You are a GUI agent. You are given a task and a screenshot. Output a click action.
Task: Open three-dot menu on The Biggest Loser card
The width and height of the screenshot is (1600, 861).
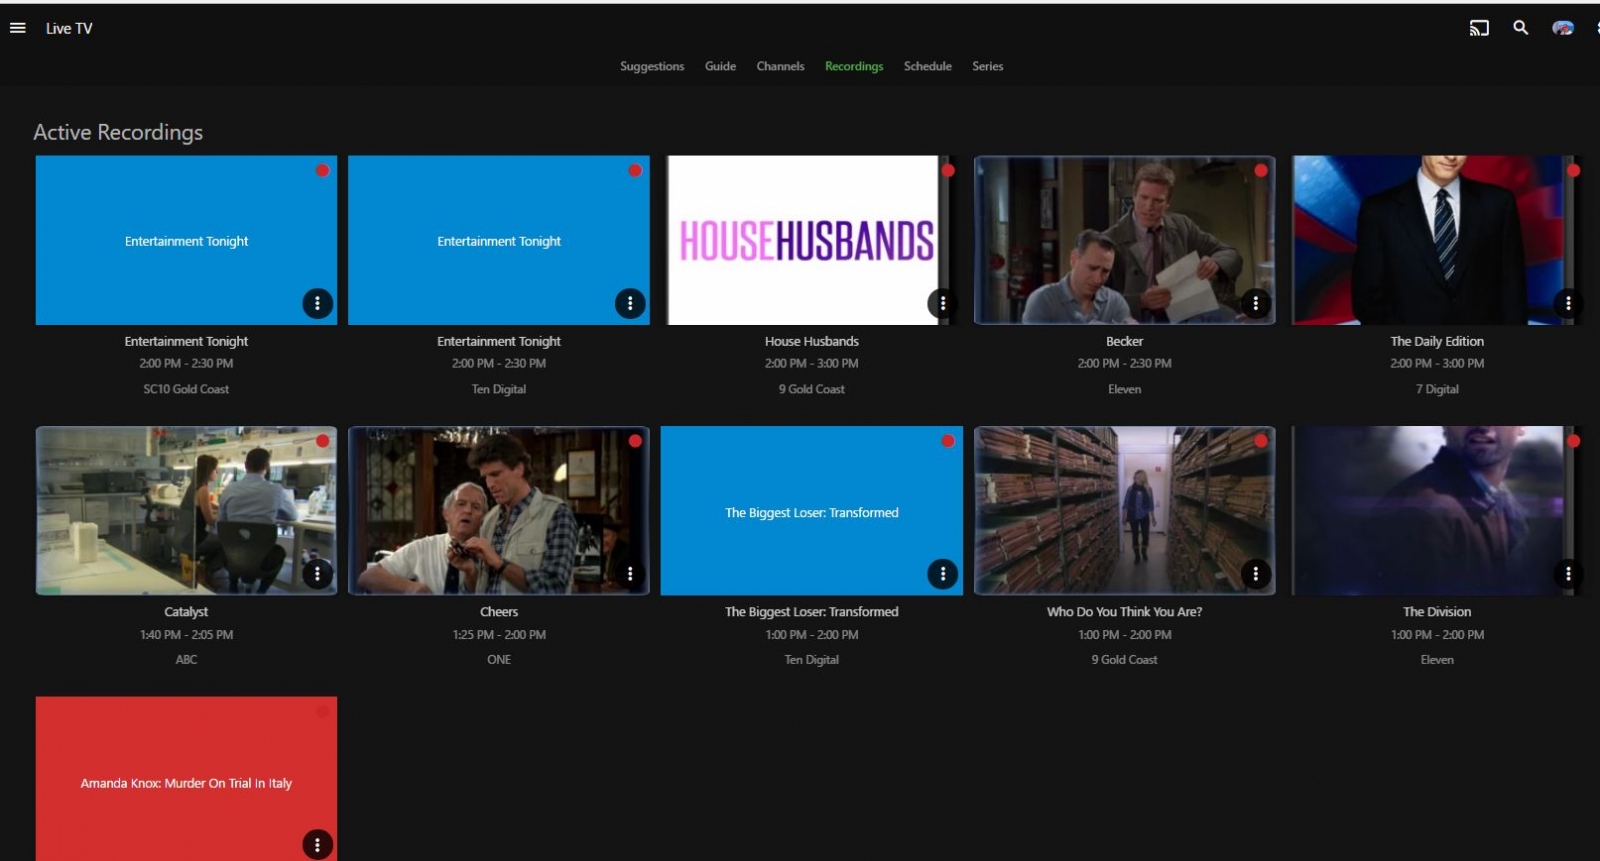coord(942,574)
